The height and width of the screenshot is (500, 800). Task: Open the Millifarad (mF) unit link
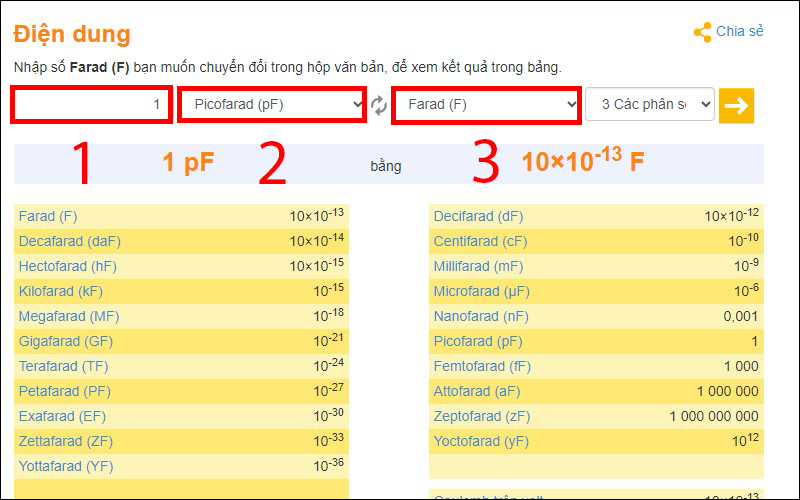point(477,266)
